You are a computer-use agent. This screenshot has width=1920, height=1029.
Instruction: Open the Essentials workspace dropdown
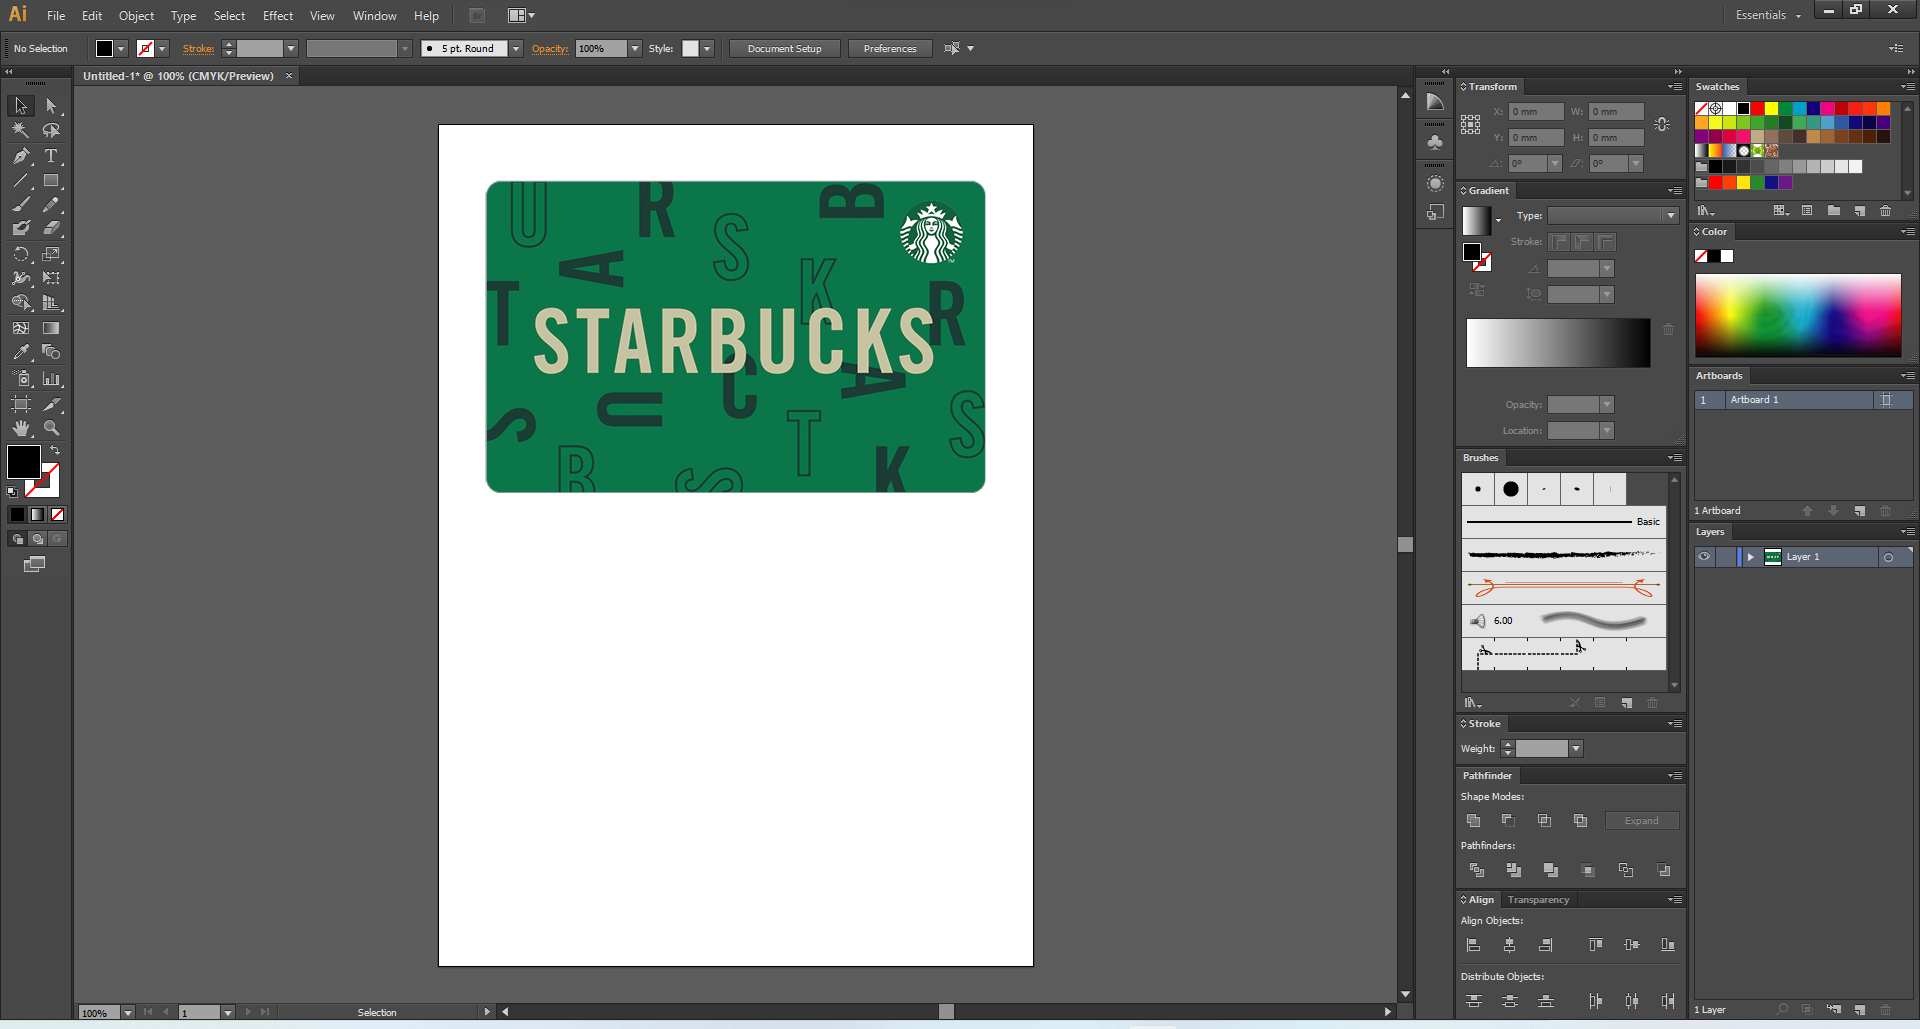click(x=1768, y=15)
